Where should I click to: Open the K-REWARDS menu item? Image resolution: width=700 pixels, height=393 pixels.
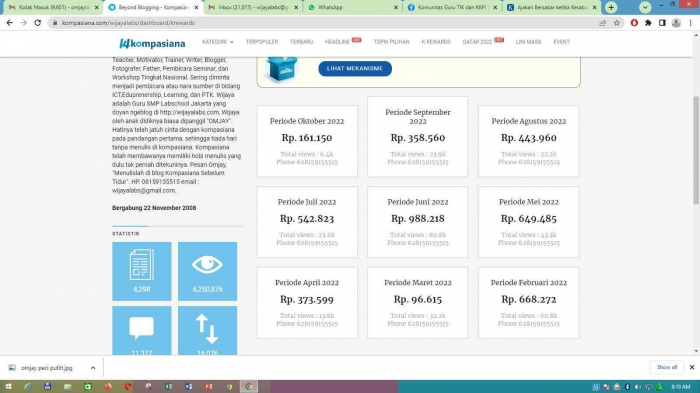click(x=436, y=42)
